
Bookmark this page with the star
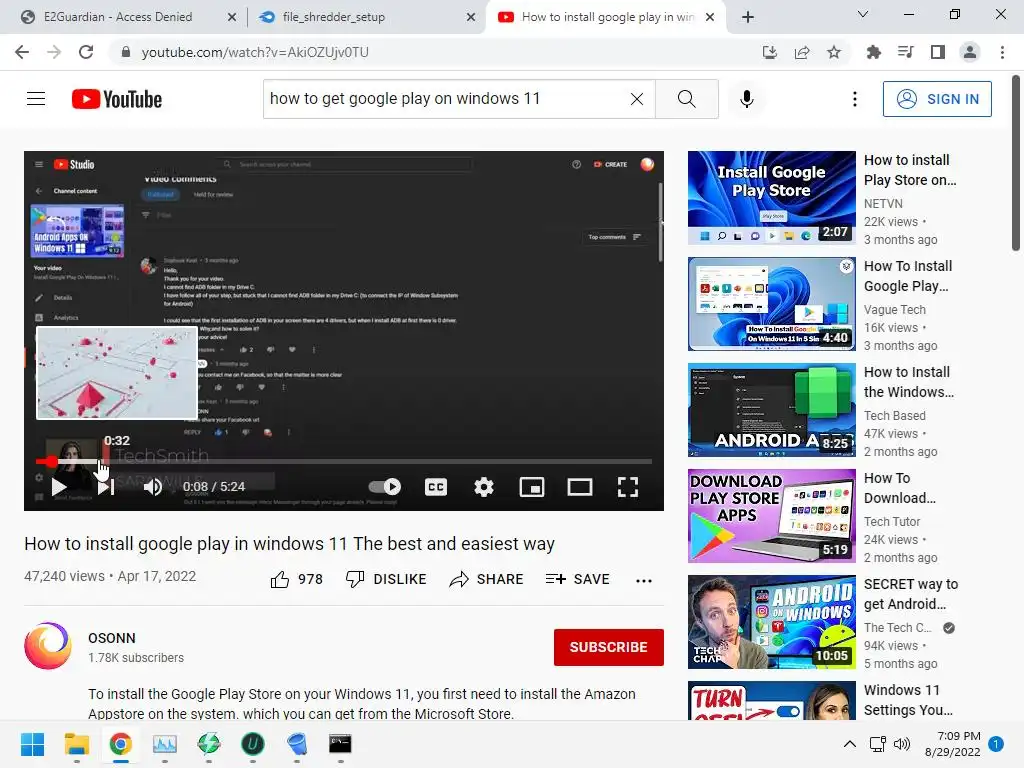click(x=834, y=52)
